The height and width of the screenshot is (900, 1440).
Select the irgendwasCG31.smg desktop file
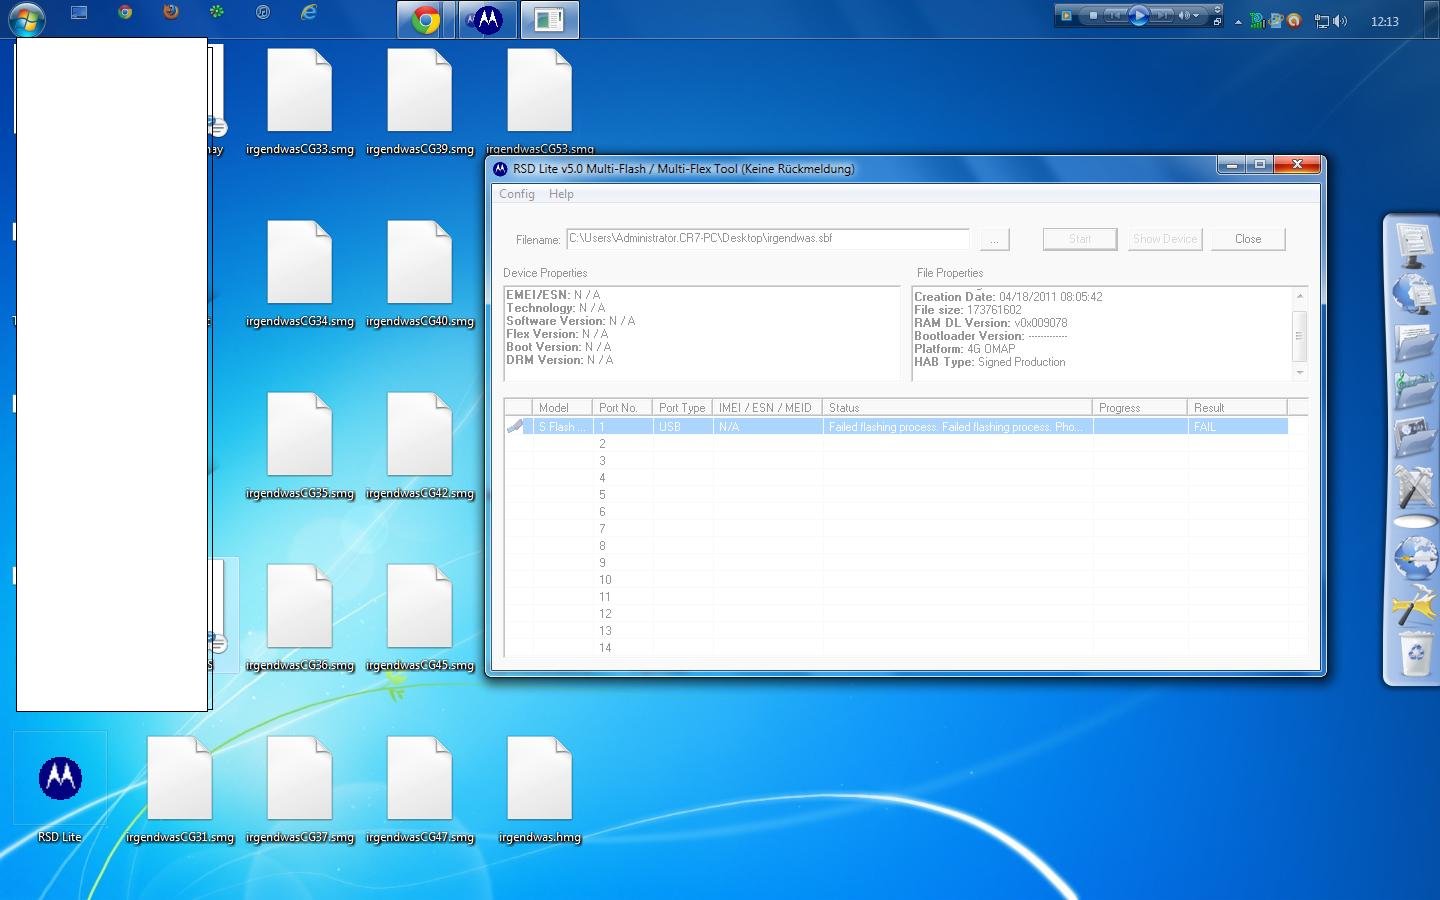[180, 792]
